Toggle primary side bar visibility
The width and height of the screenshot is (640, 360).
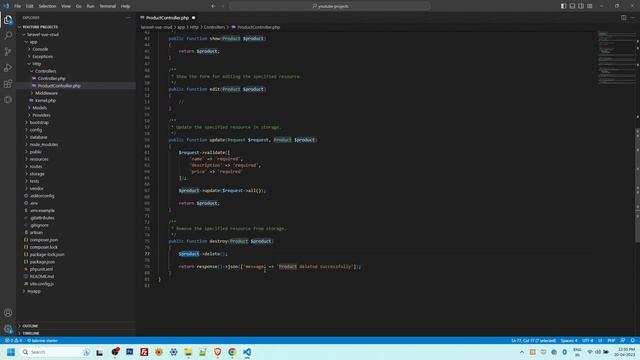pyautogui.click(x=564, y=6)
